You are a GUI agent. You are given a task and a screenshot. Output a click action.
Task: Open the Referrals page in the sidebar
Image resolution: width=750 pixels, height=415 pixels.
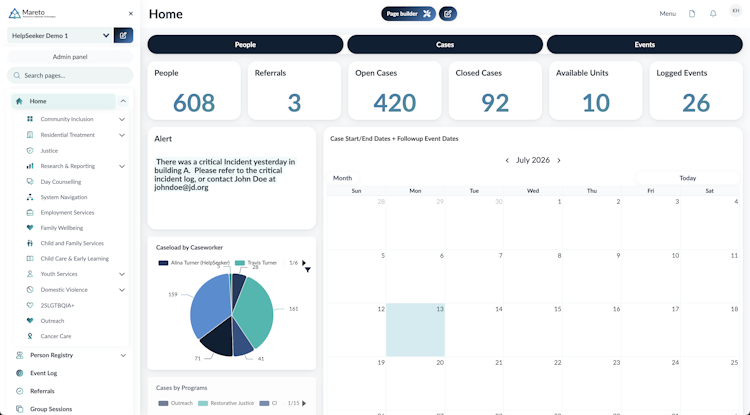(x=42, y=391)
